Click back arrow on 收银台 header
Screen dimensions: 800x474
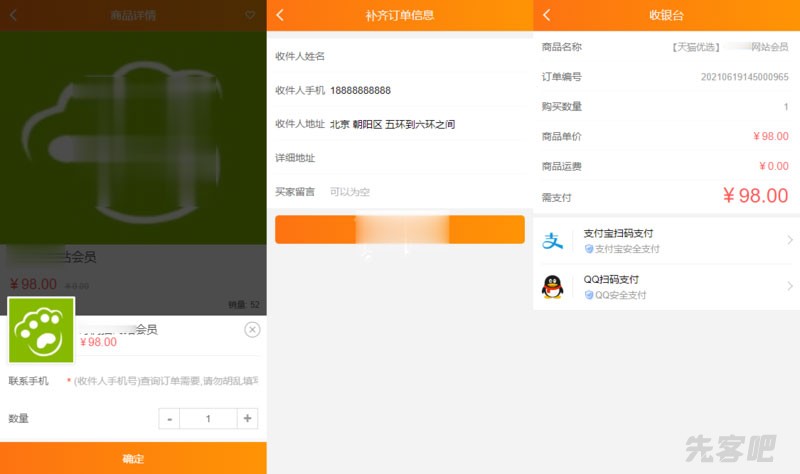(547, 15)
